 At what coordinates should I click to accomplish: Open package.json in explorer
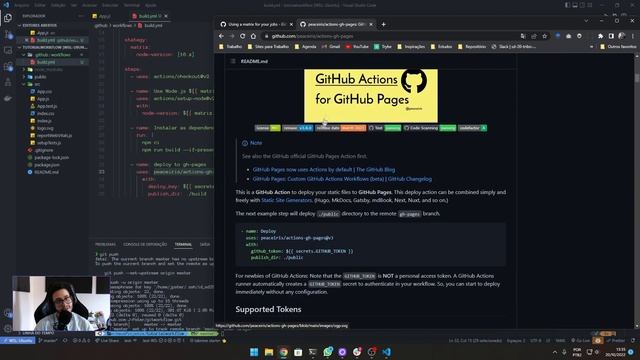click(x=47, y=165)
